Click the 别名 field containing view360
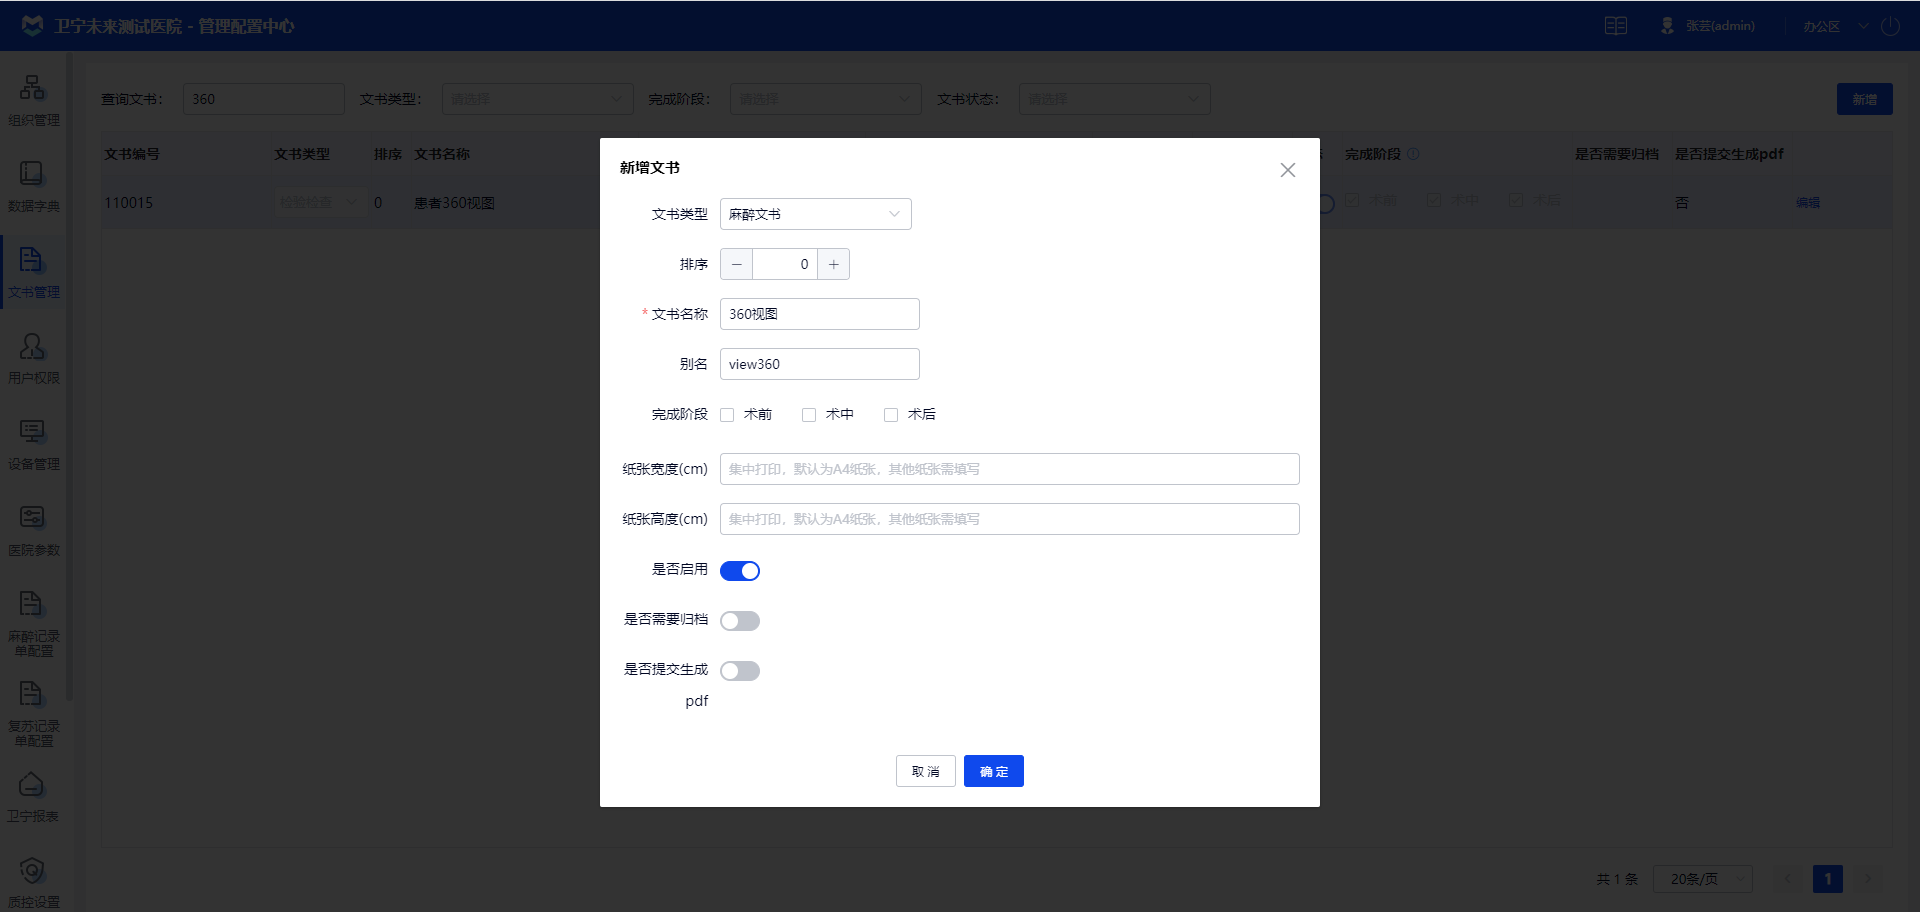 tap(820, 364)
